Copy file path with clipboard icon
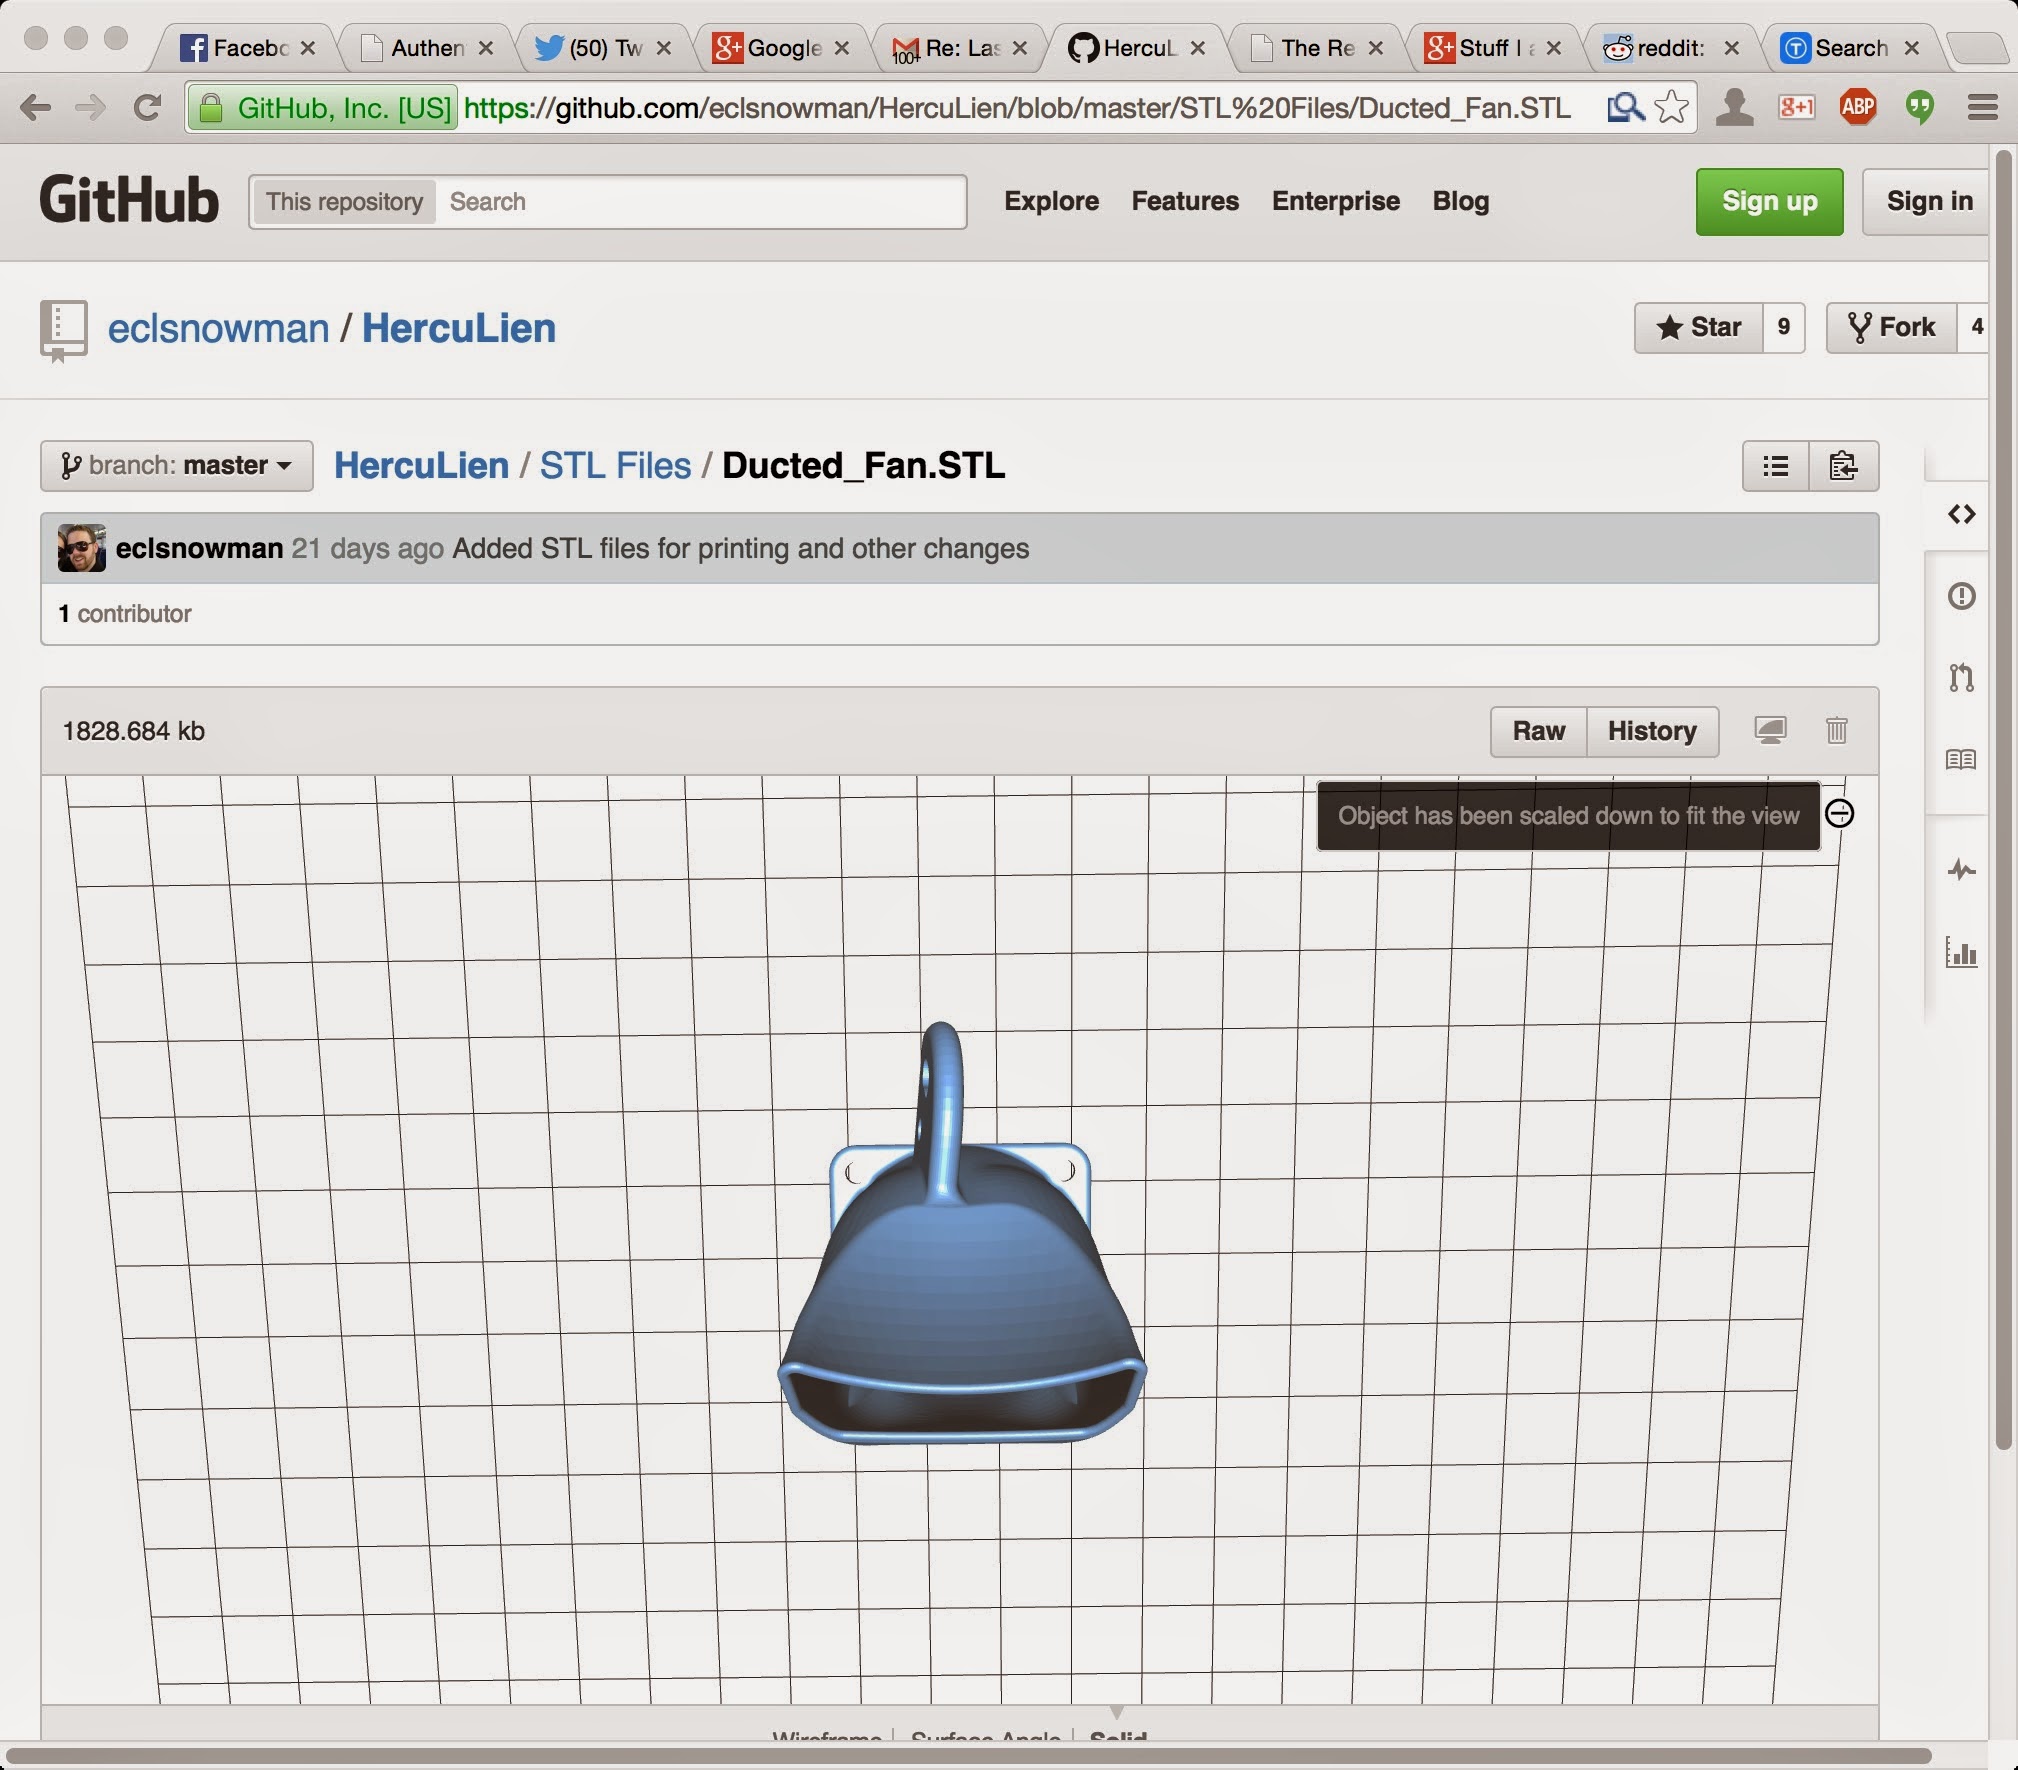The image size is (2018, 1770). click(1843, 466)
